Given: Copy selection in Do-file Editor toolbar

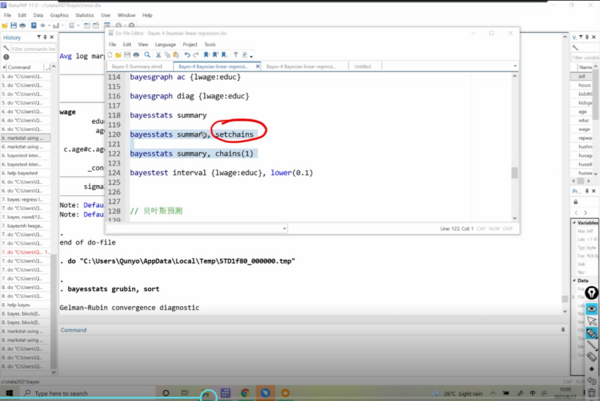Looking at the screenshot, I should (x=167, y=55).
